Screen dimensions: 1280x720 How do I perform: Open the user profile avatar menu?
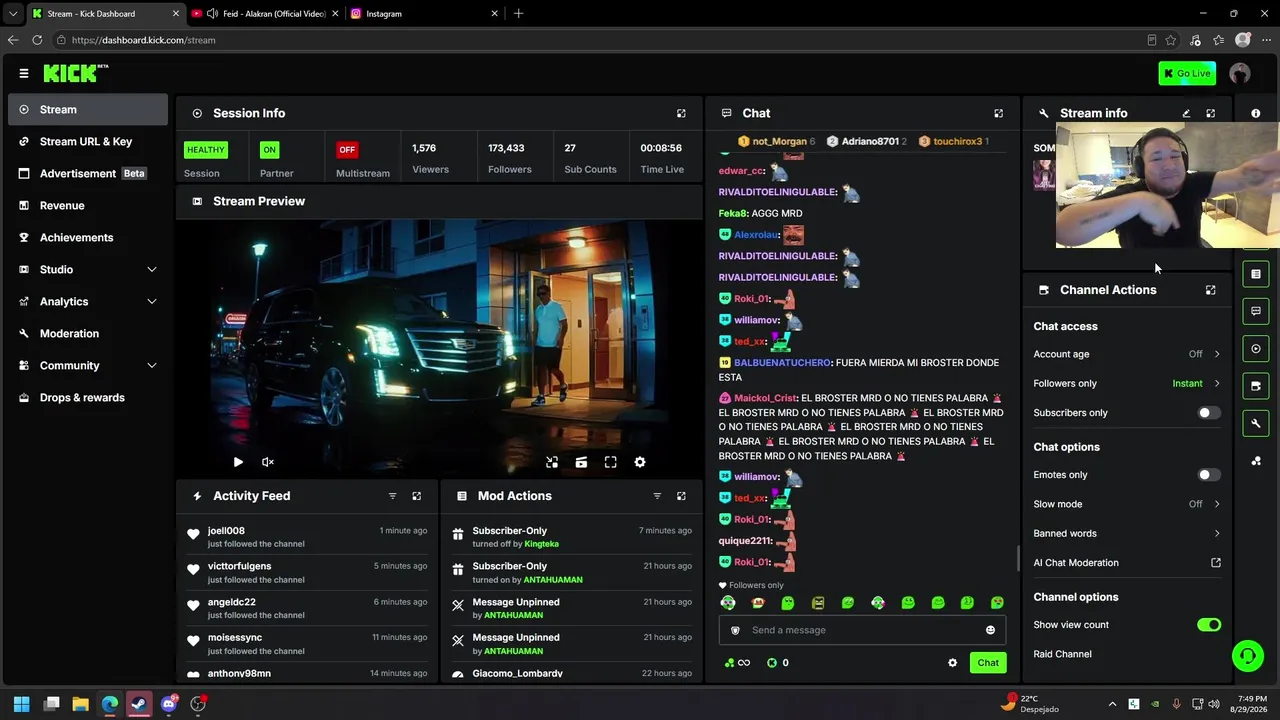click(x=1240, y=73)
